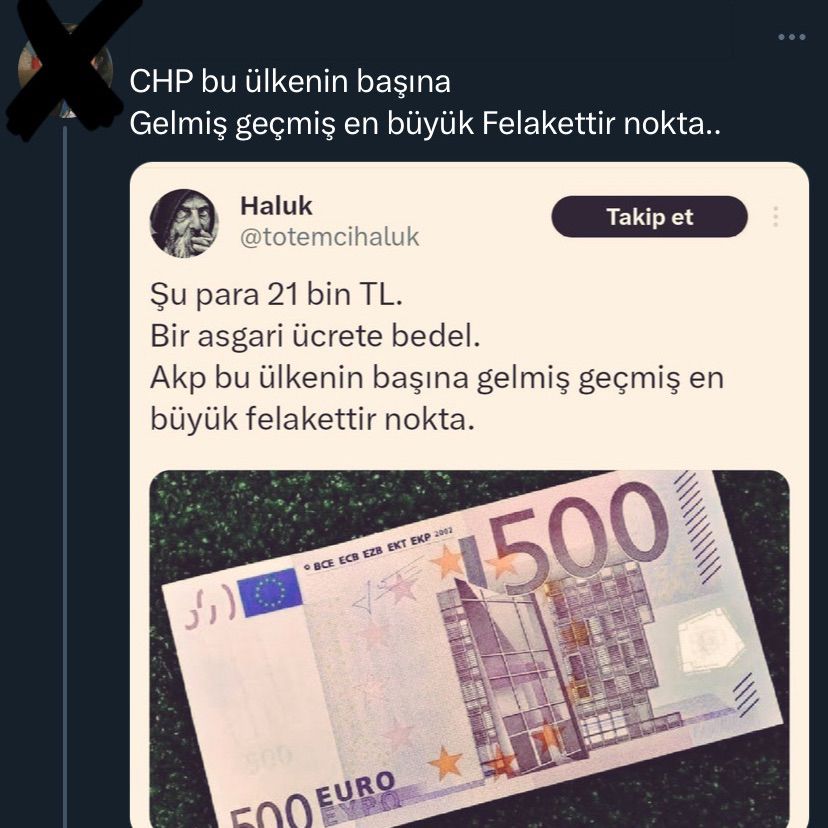Click the line 'Gelmiş geçmiş en büyük Felakettir nokta..'
This screenshot has height=828, width=828.
click(x=425, y=125)
